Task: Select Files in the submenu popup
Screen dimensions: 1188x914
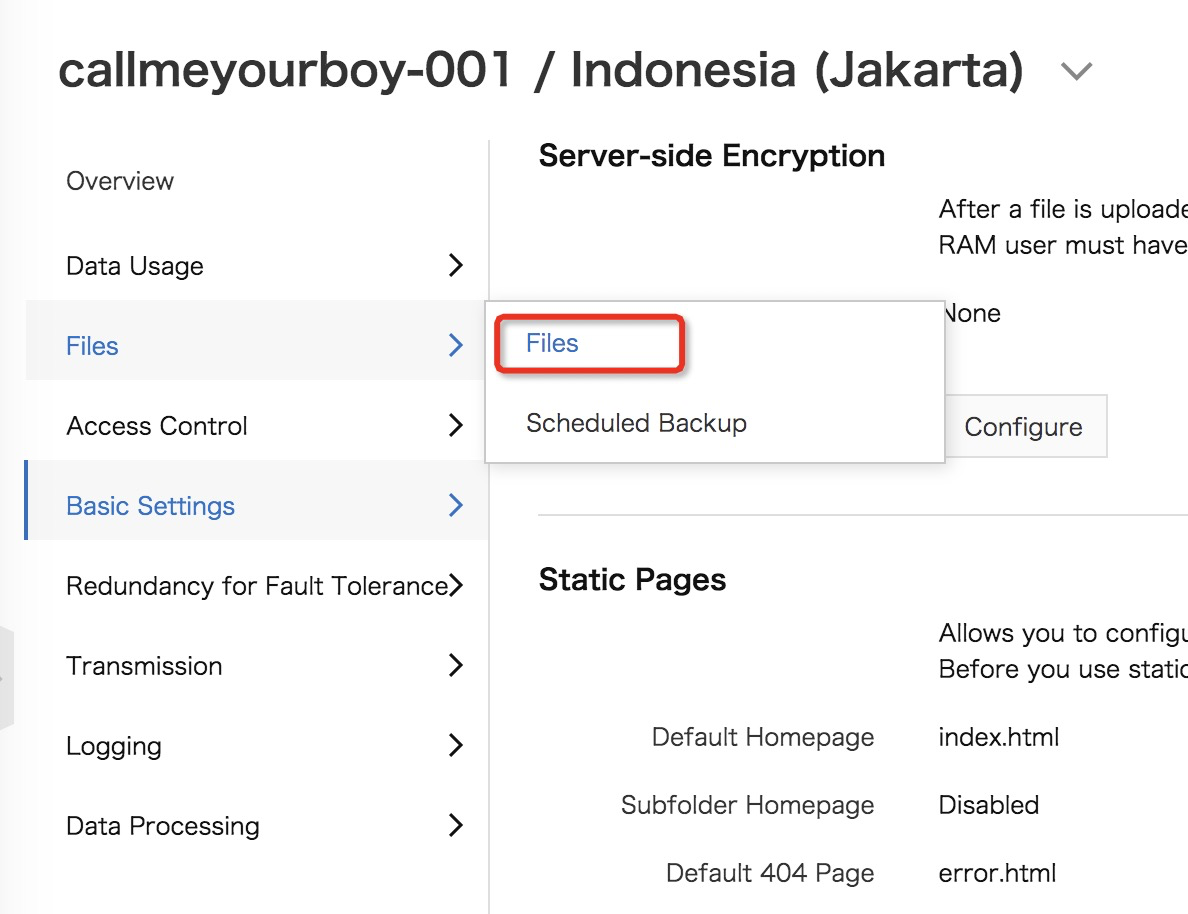Action: click(553, 344)
